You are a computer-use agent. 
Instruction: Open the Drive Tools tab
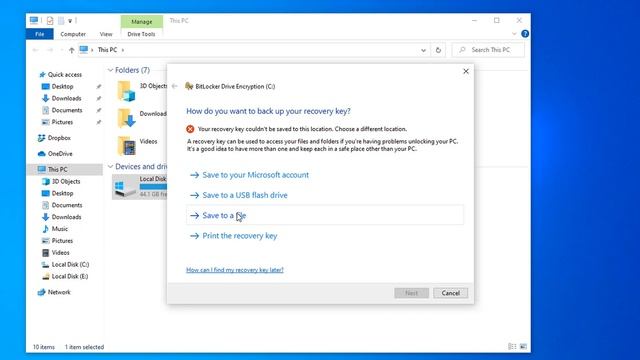click(141, 34)
